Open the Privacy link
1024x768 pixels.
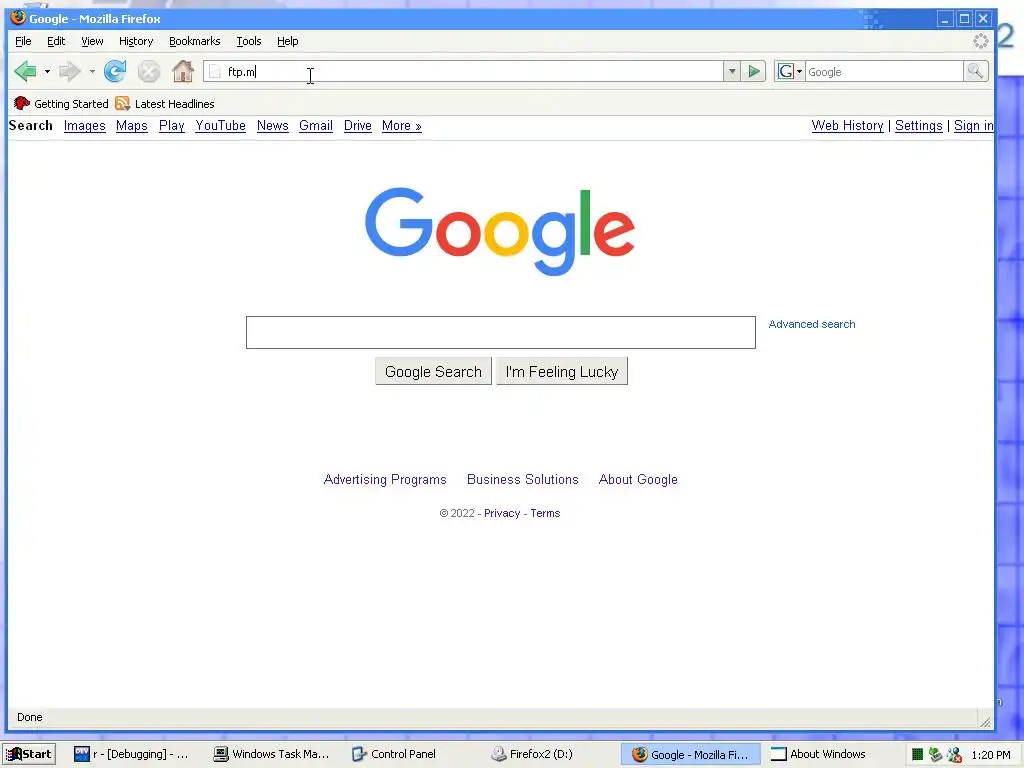[502, 513]
